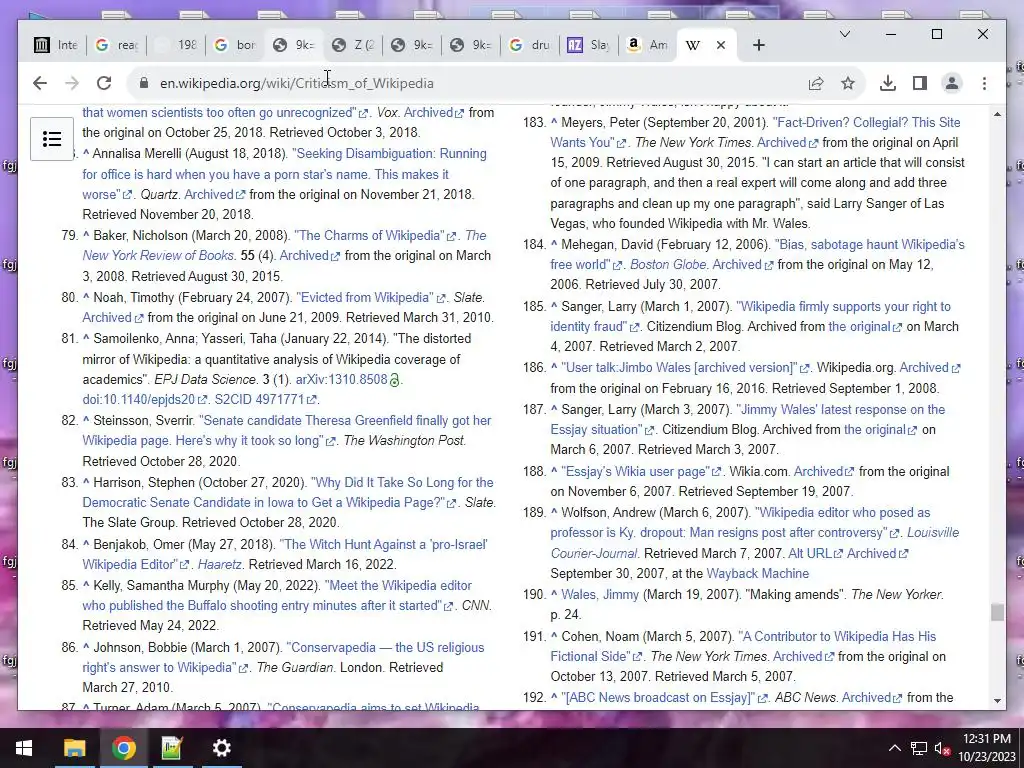Open the 'Wales, Jimmy' author link
Screen dimensions: 1024x768
tap(600, 594)
